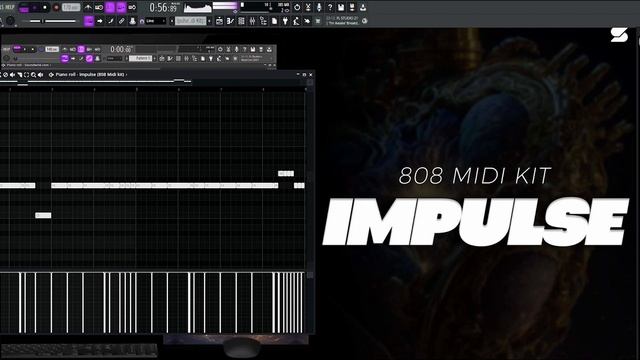
Task: Click the stop button in the main transport
Action: [x=45, y=8]
